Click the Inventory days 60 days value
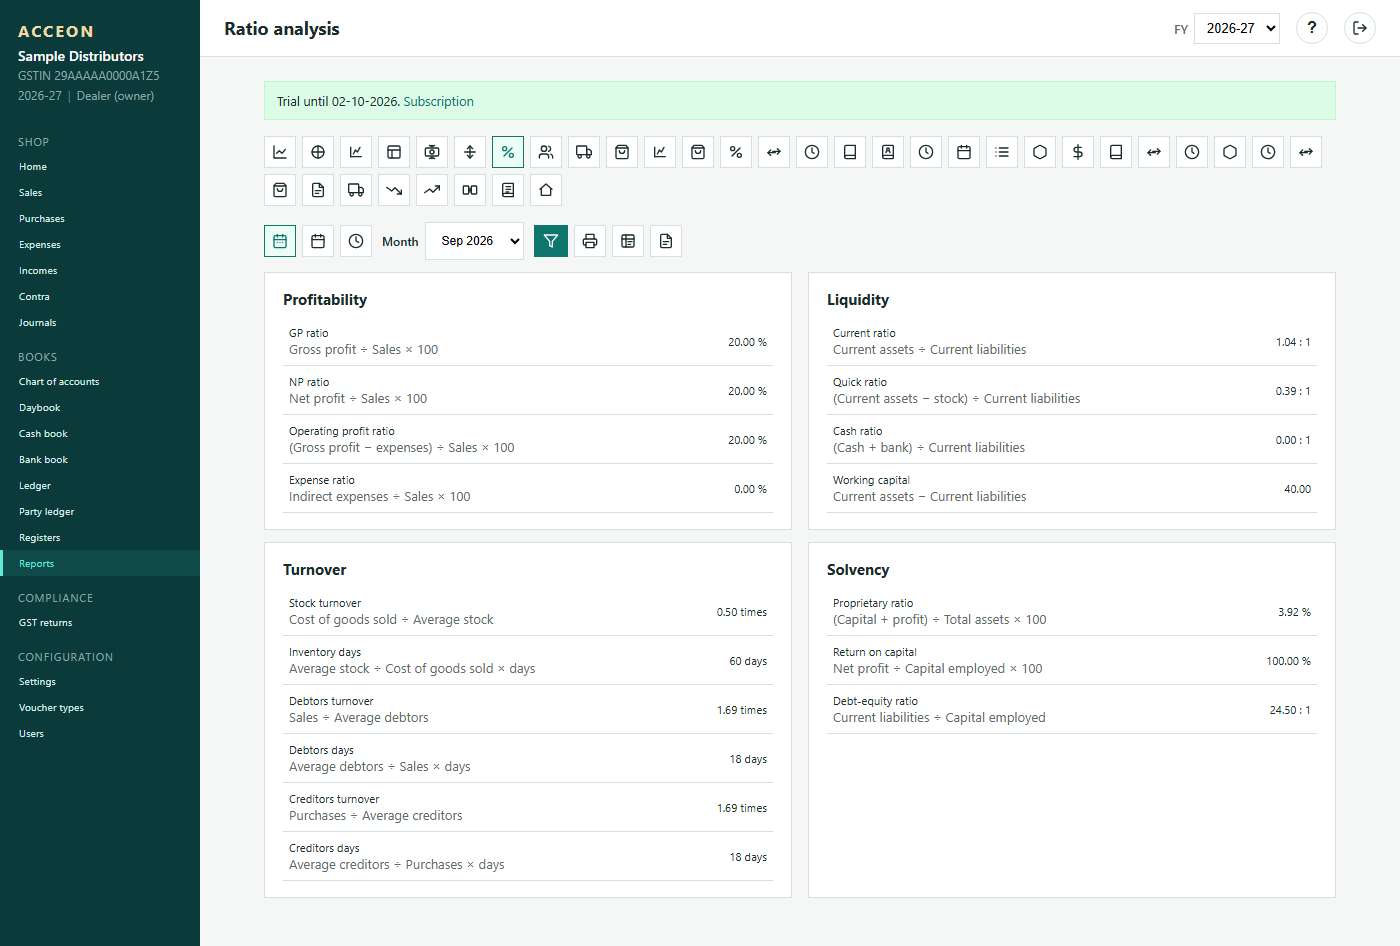1400x946 pixels. [x=748, y=661]
